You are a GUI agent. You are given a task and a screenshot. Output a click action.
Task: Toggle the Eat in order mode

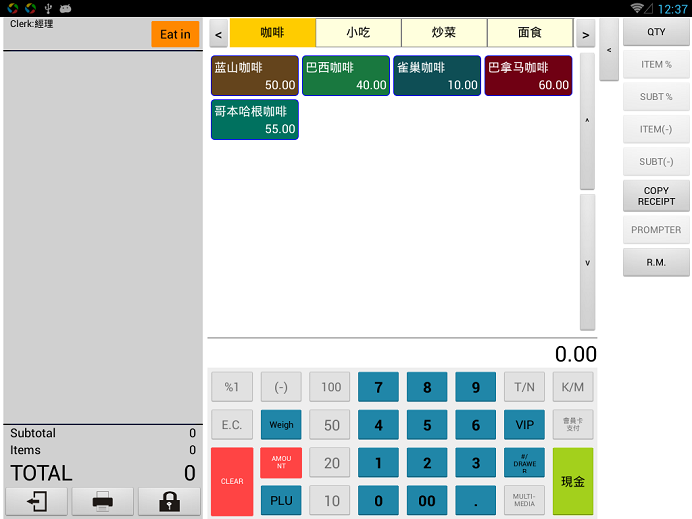175,34
